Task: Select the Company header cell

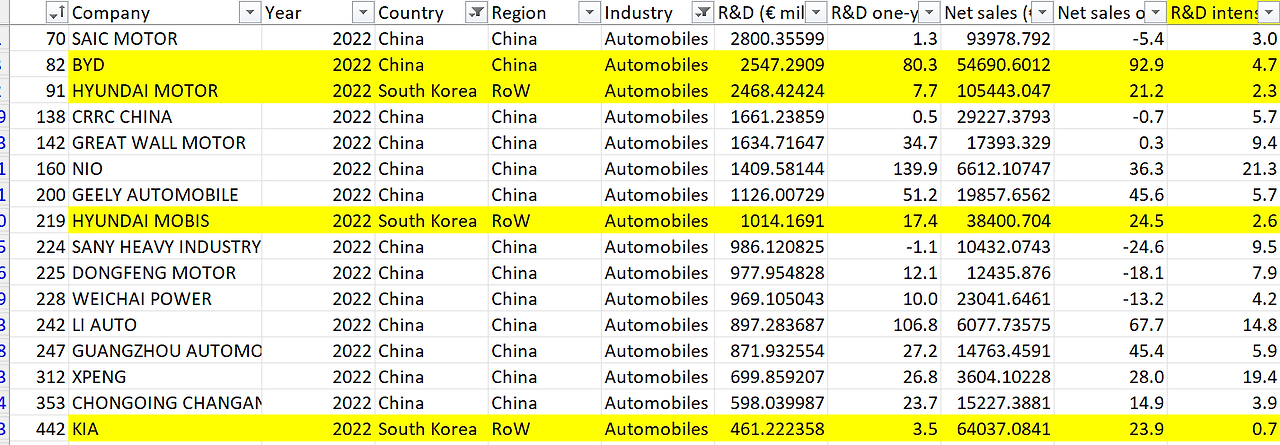Action: point(165,13)
